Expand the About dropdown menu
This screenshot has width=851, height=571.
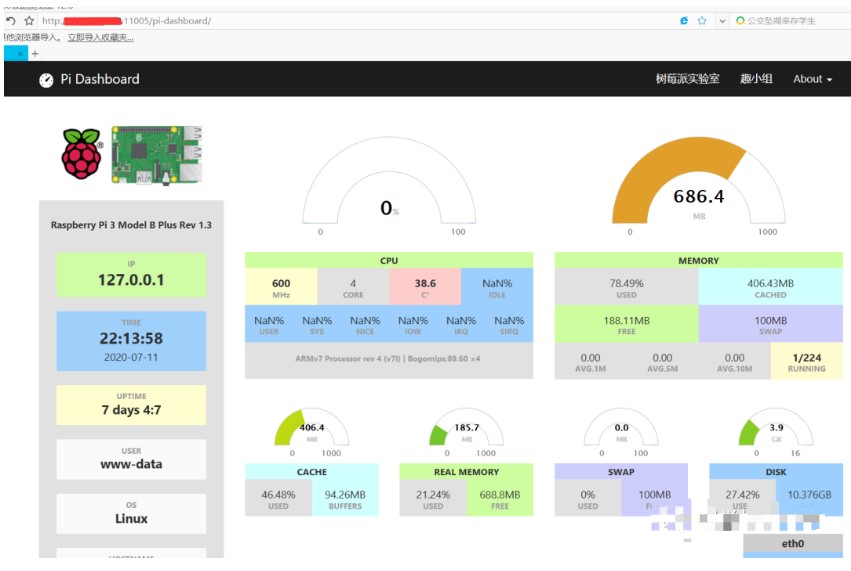coord(812,79)
